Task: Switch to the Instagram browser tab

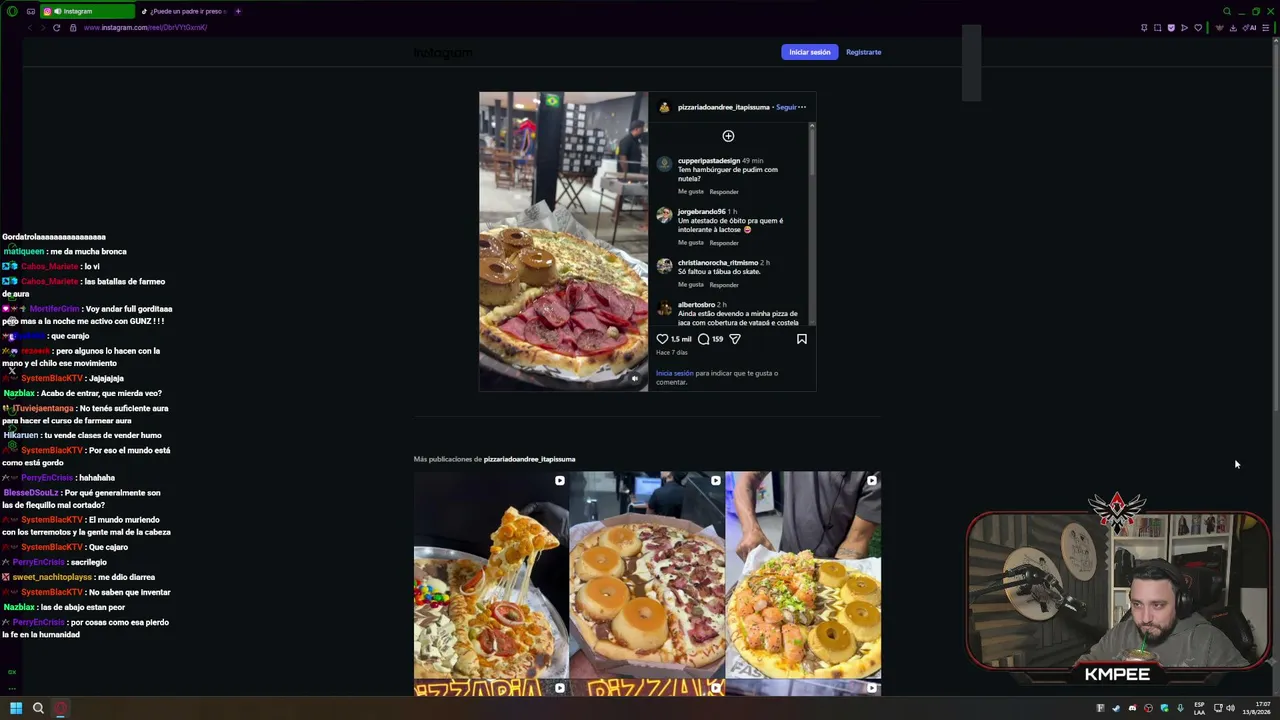Action: pyautogui.click(x=88, y=11)
